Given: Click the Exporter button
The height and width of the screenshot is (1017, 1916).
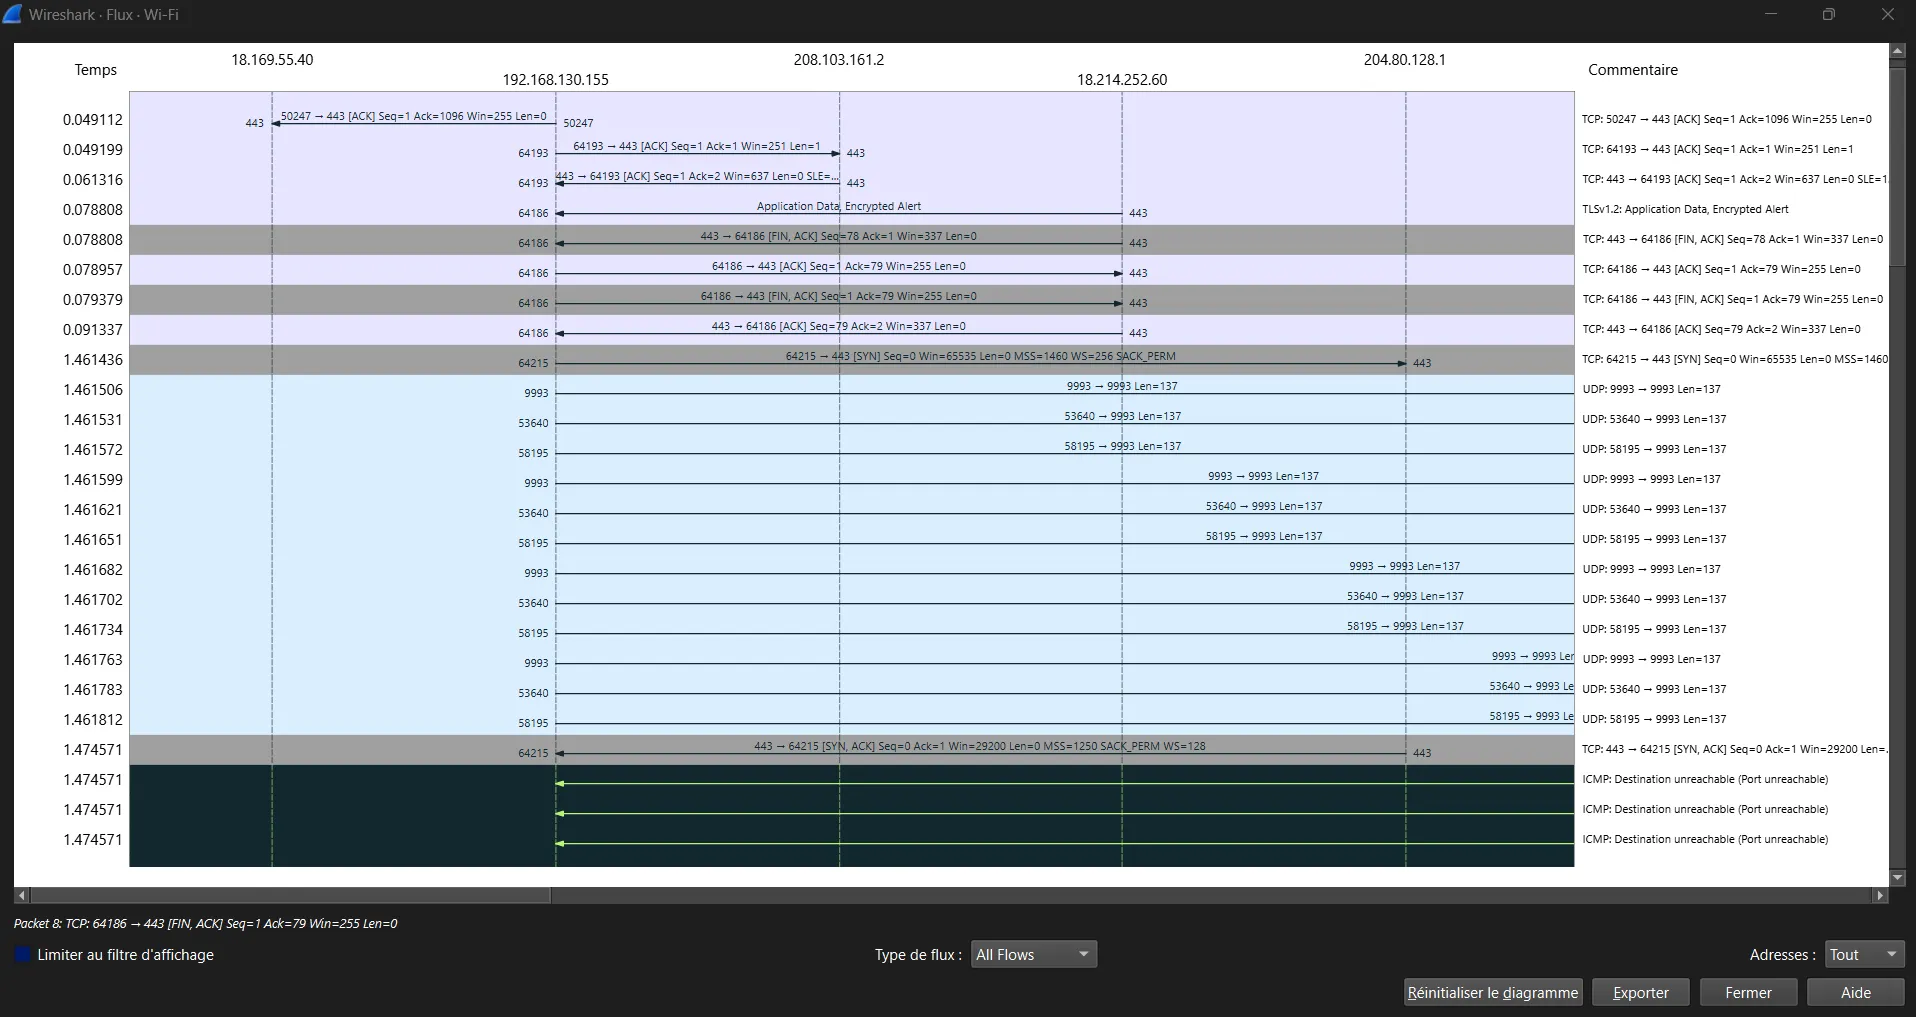Looking at the screenshot, I should tap(1640, 993).
